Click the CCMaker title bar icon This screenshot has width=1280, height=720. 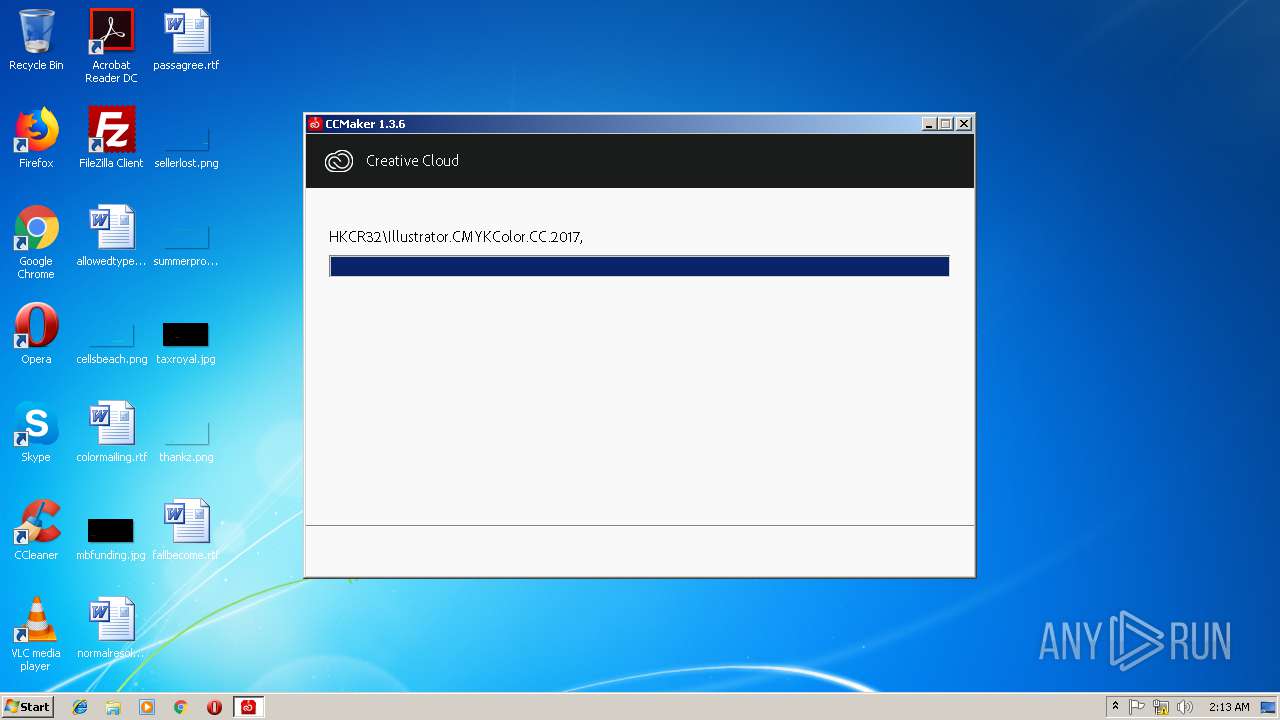(315, 124)
